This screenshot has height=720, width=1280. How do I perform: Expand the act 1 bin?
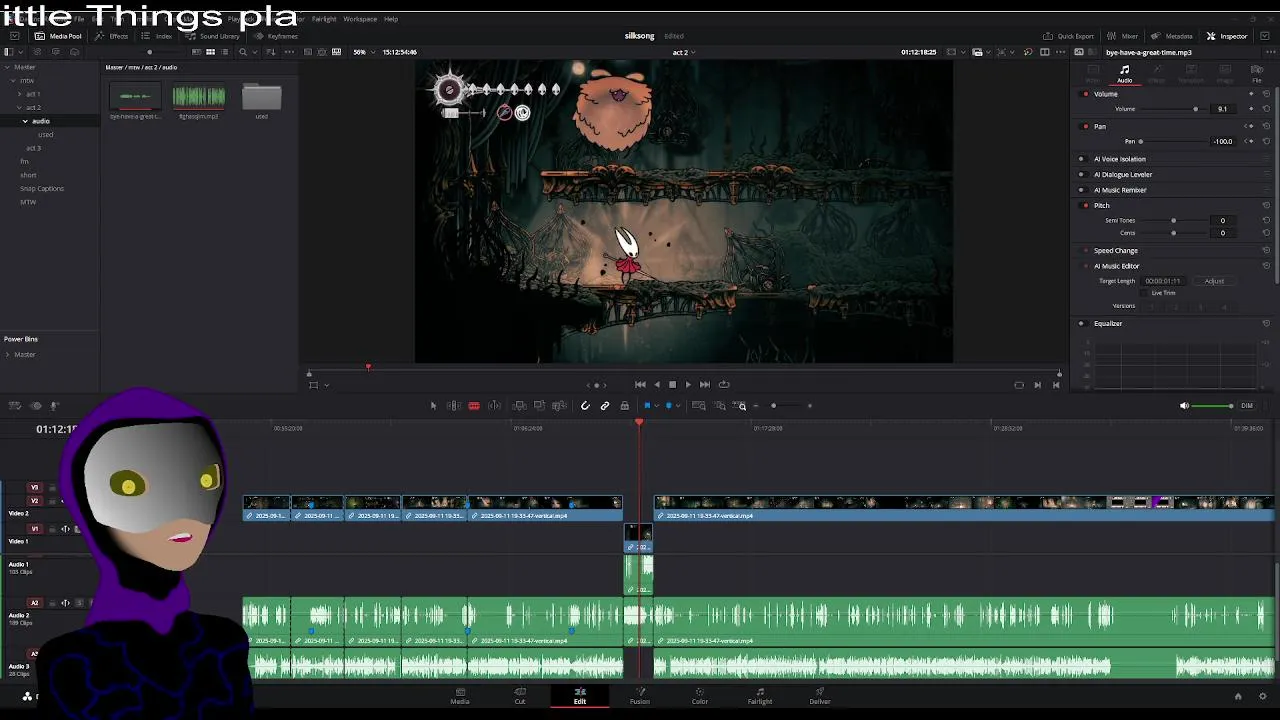19,94
